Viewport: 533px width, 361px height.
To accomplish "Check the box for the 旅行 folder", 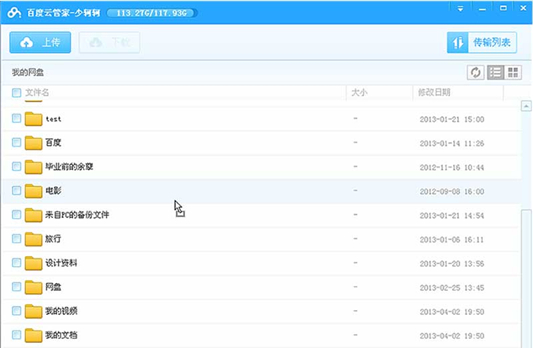I will (16, 239).
